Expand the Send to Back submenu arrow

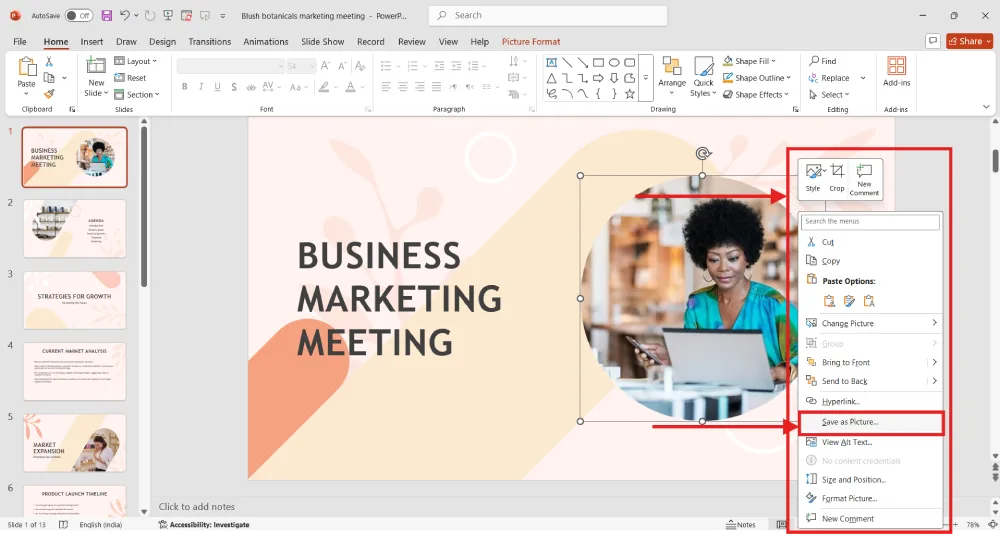pyautogui.click(x=934, y=381)
